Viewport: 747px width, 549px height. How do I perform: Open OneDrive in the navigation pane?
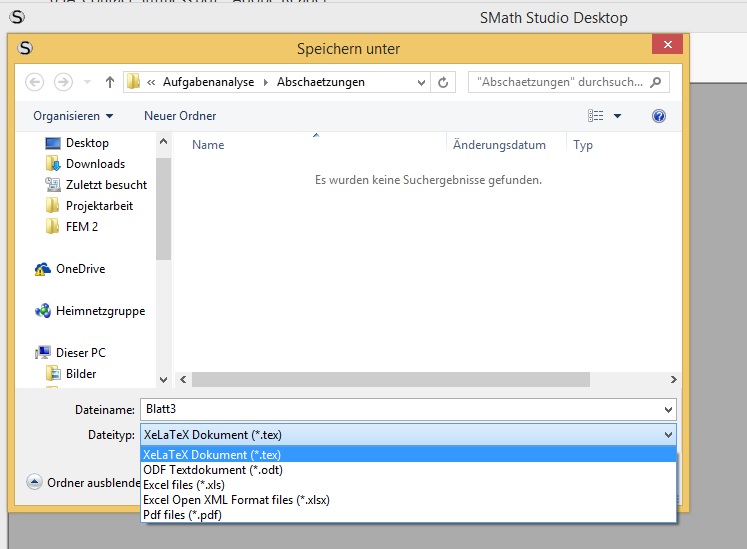79,269
